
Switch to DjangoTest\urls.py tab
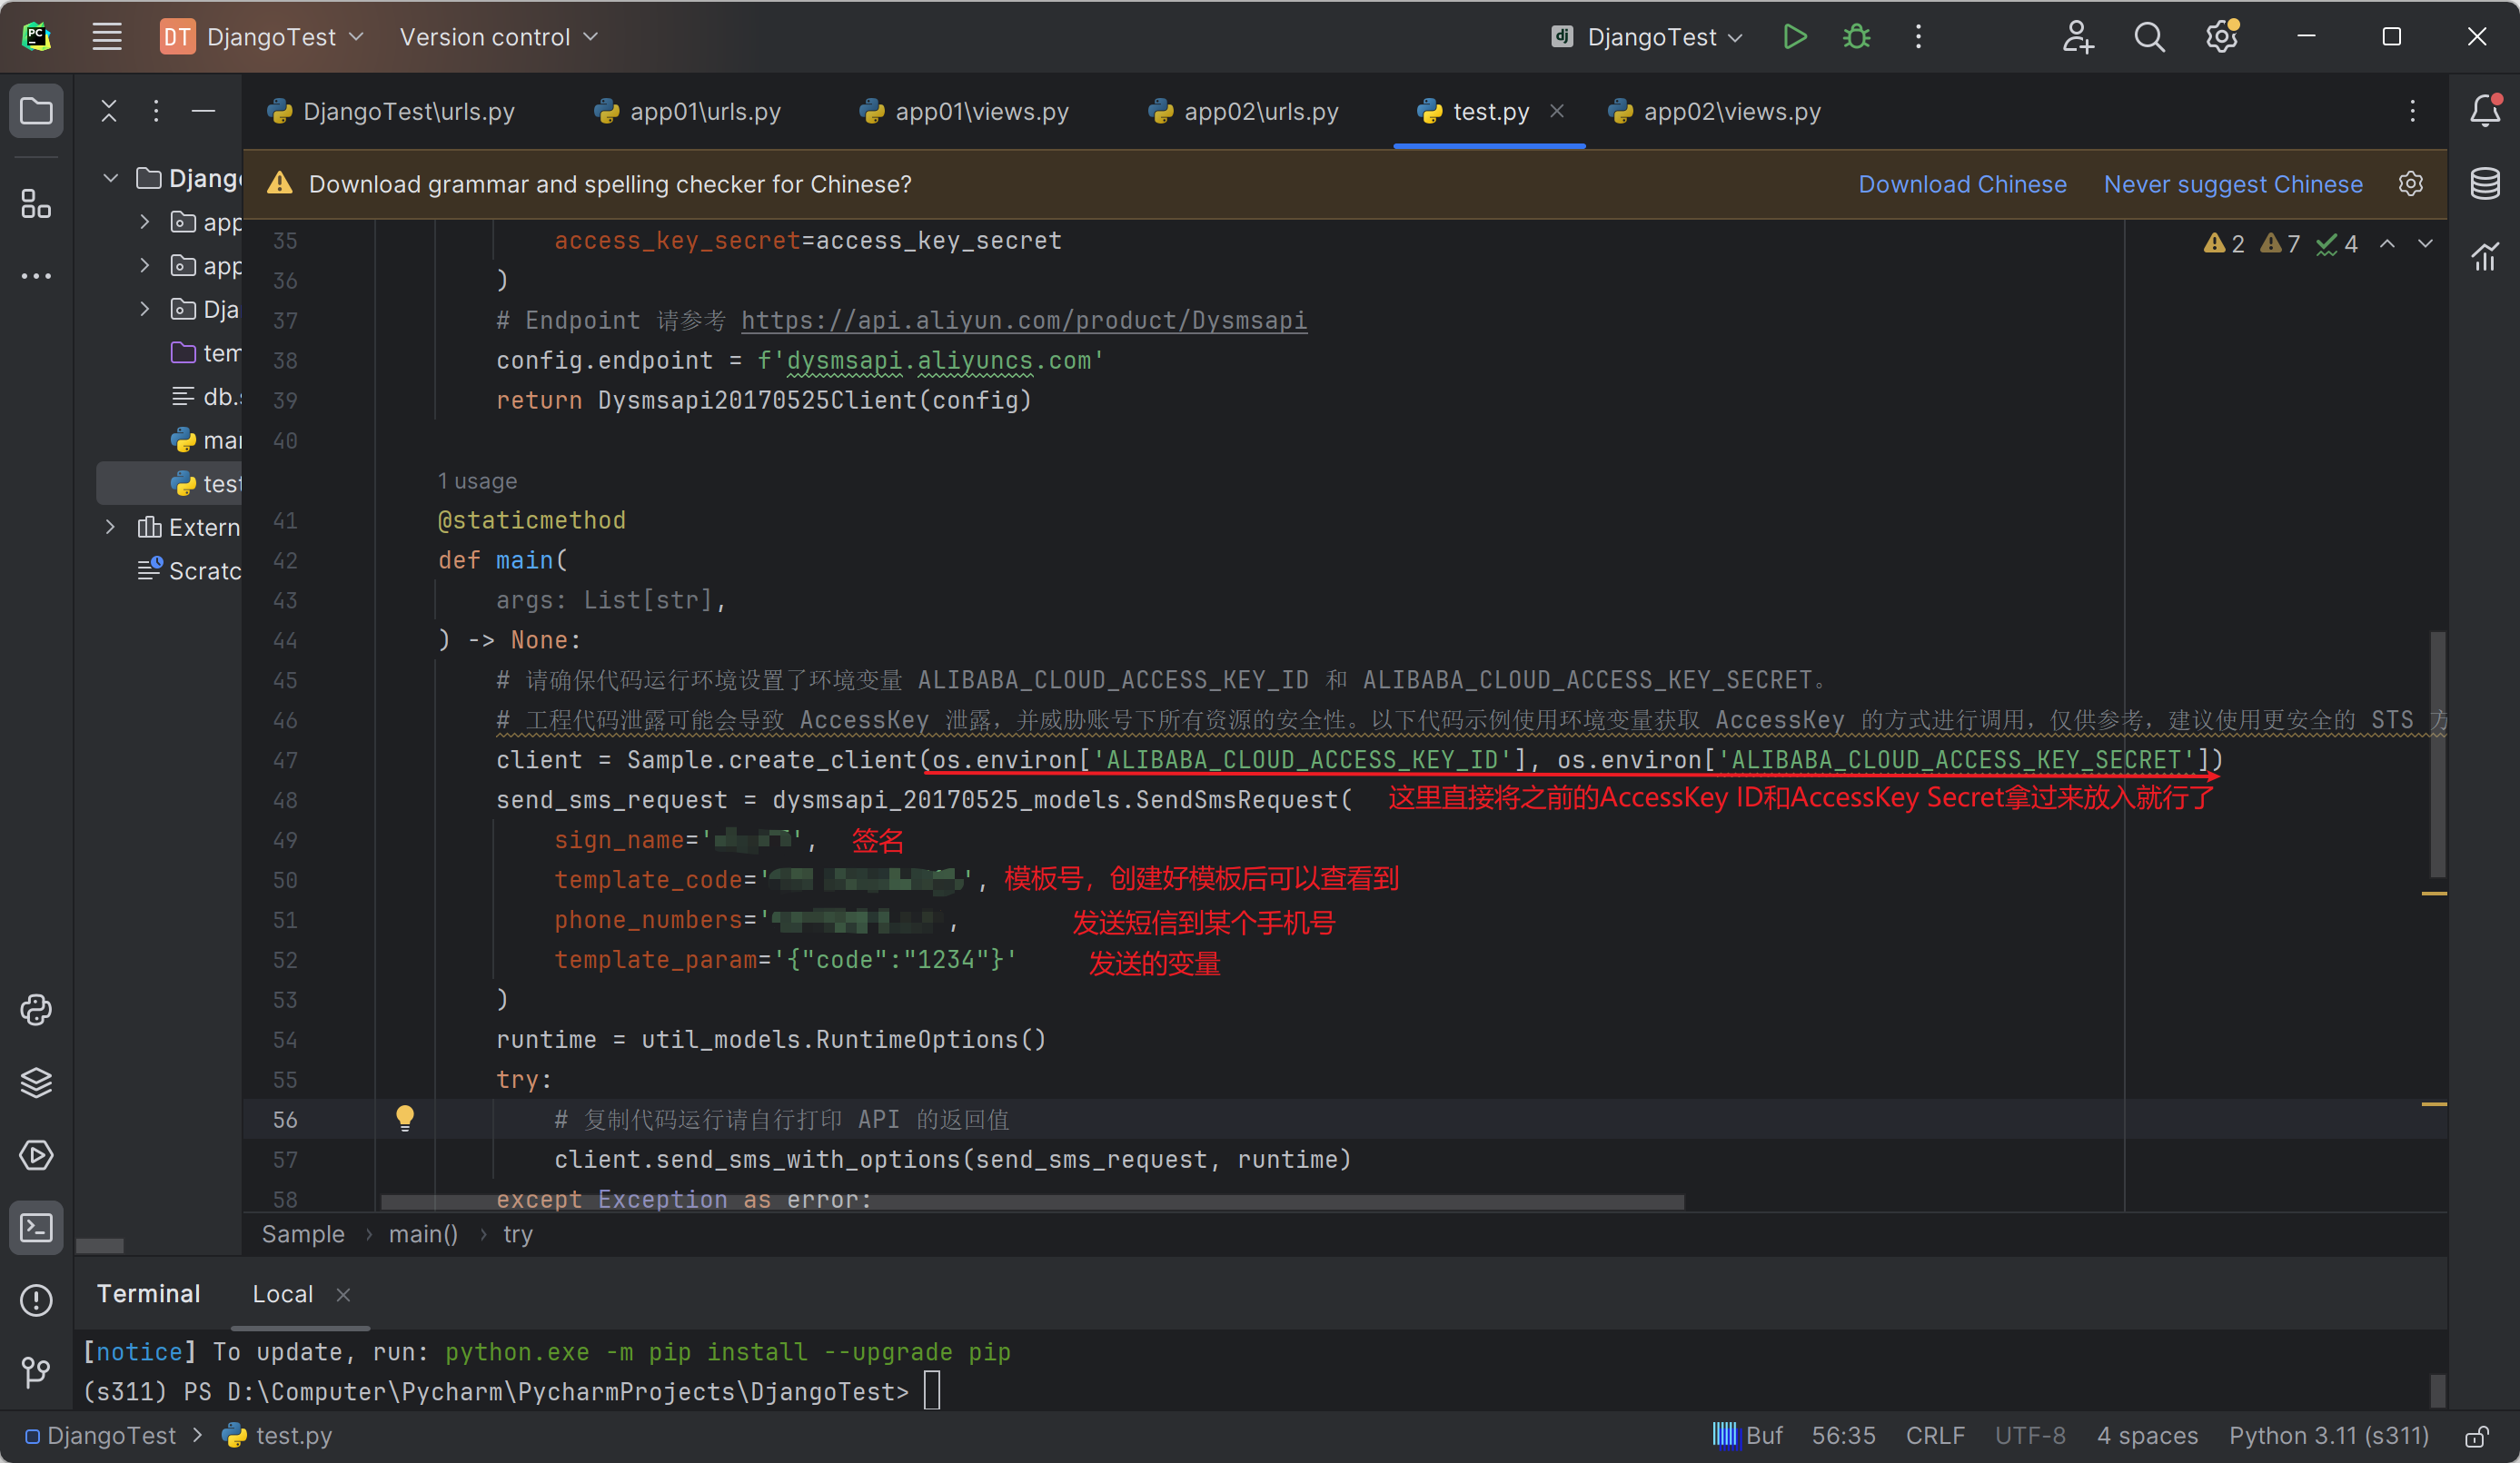[392, 111]
